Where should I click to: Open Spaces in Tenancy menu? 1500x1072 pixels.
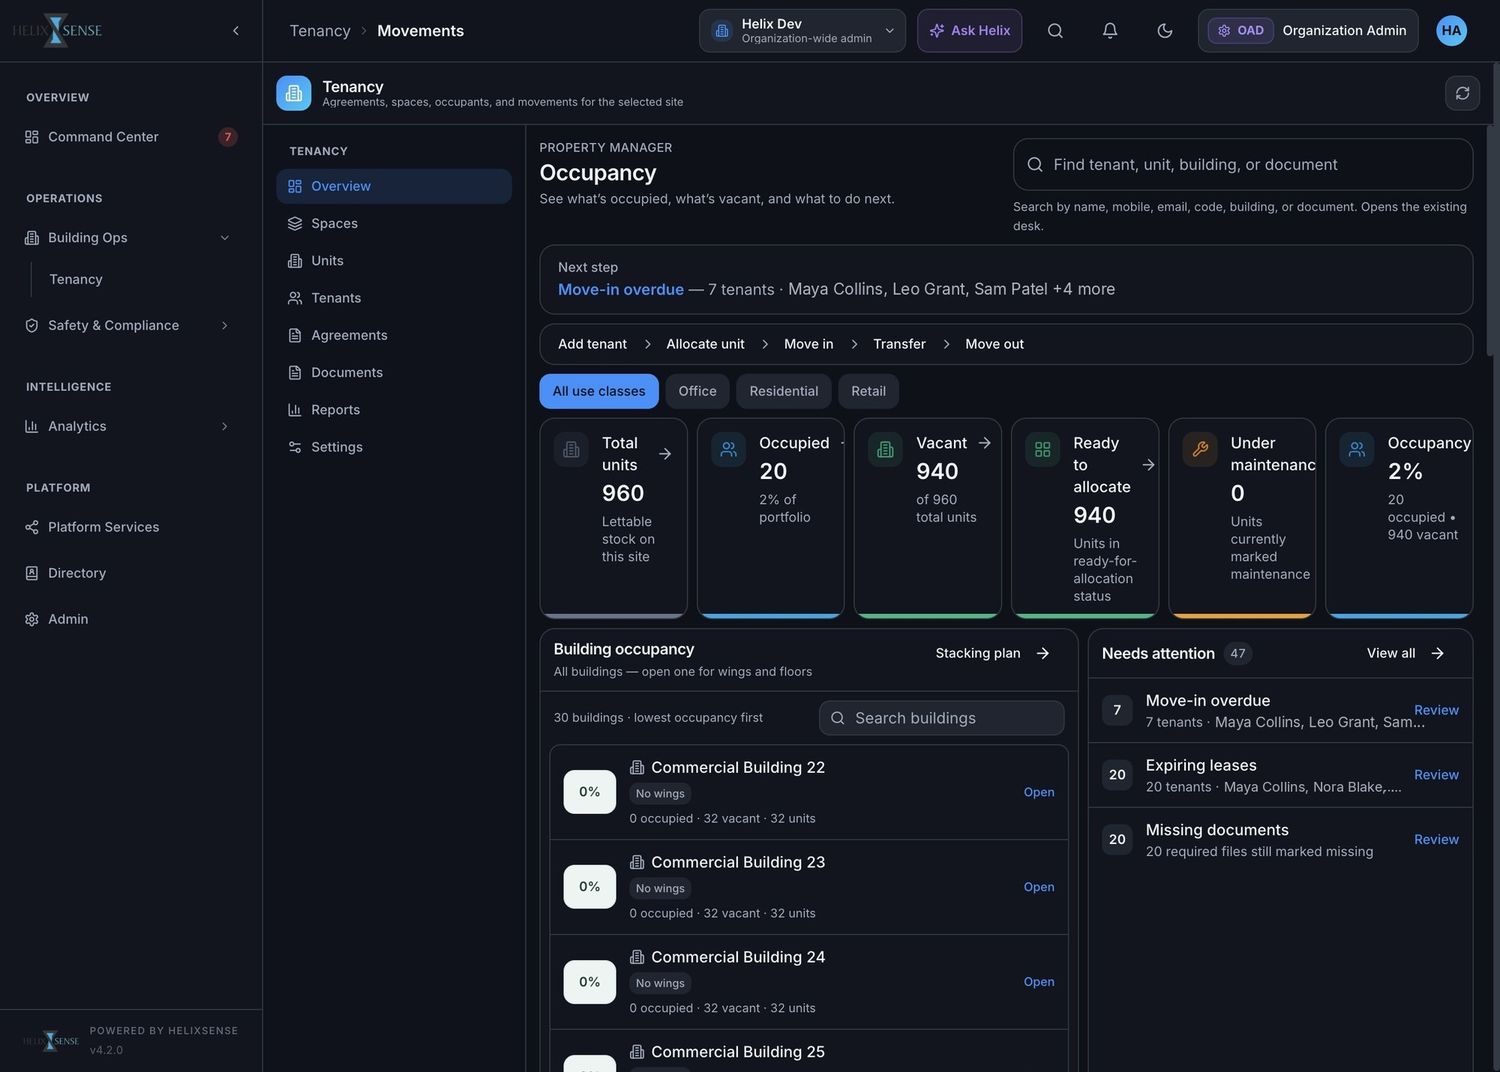point(394,223)
